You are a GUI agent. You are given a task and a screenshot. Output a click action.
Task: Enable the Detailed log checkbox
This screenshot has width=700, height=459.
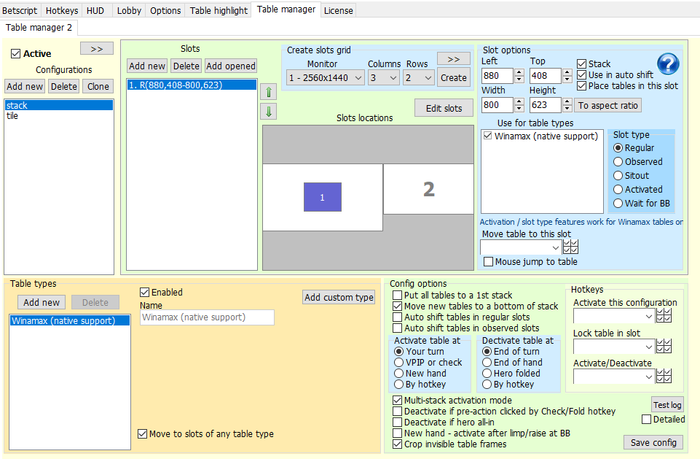coord(646,419)
